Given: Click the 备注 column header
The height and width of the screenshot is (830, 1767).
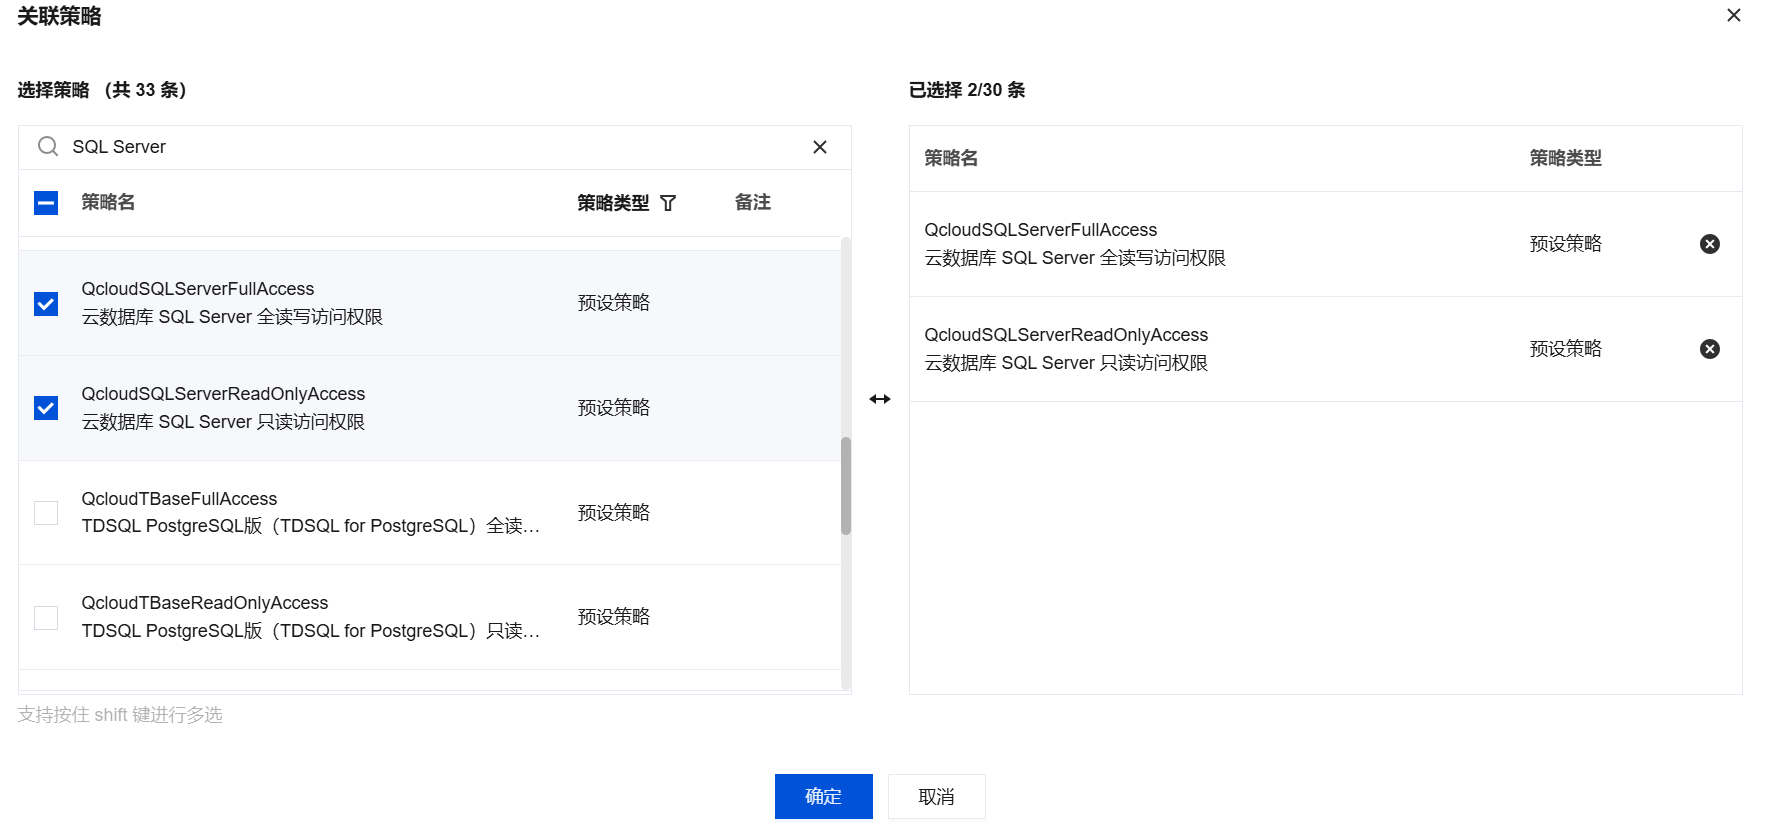Looking at the screenshot, I should coord(753,202).
